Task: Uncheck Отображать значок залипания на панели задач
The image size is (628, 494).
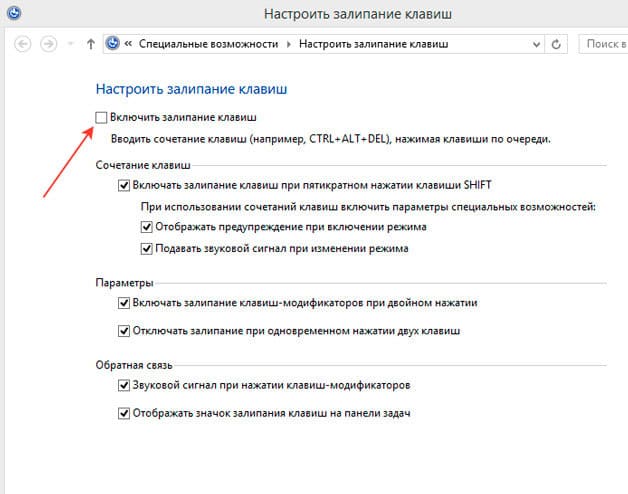Action: 124,412
